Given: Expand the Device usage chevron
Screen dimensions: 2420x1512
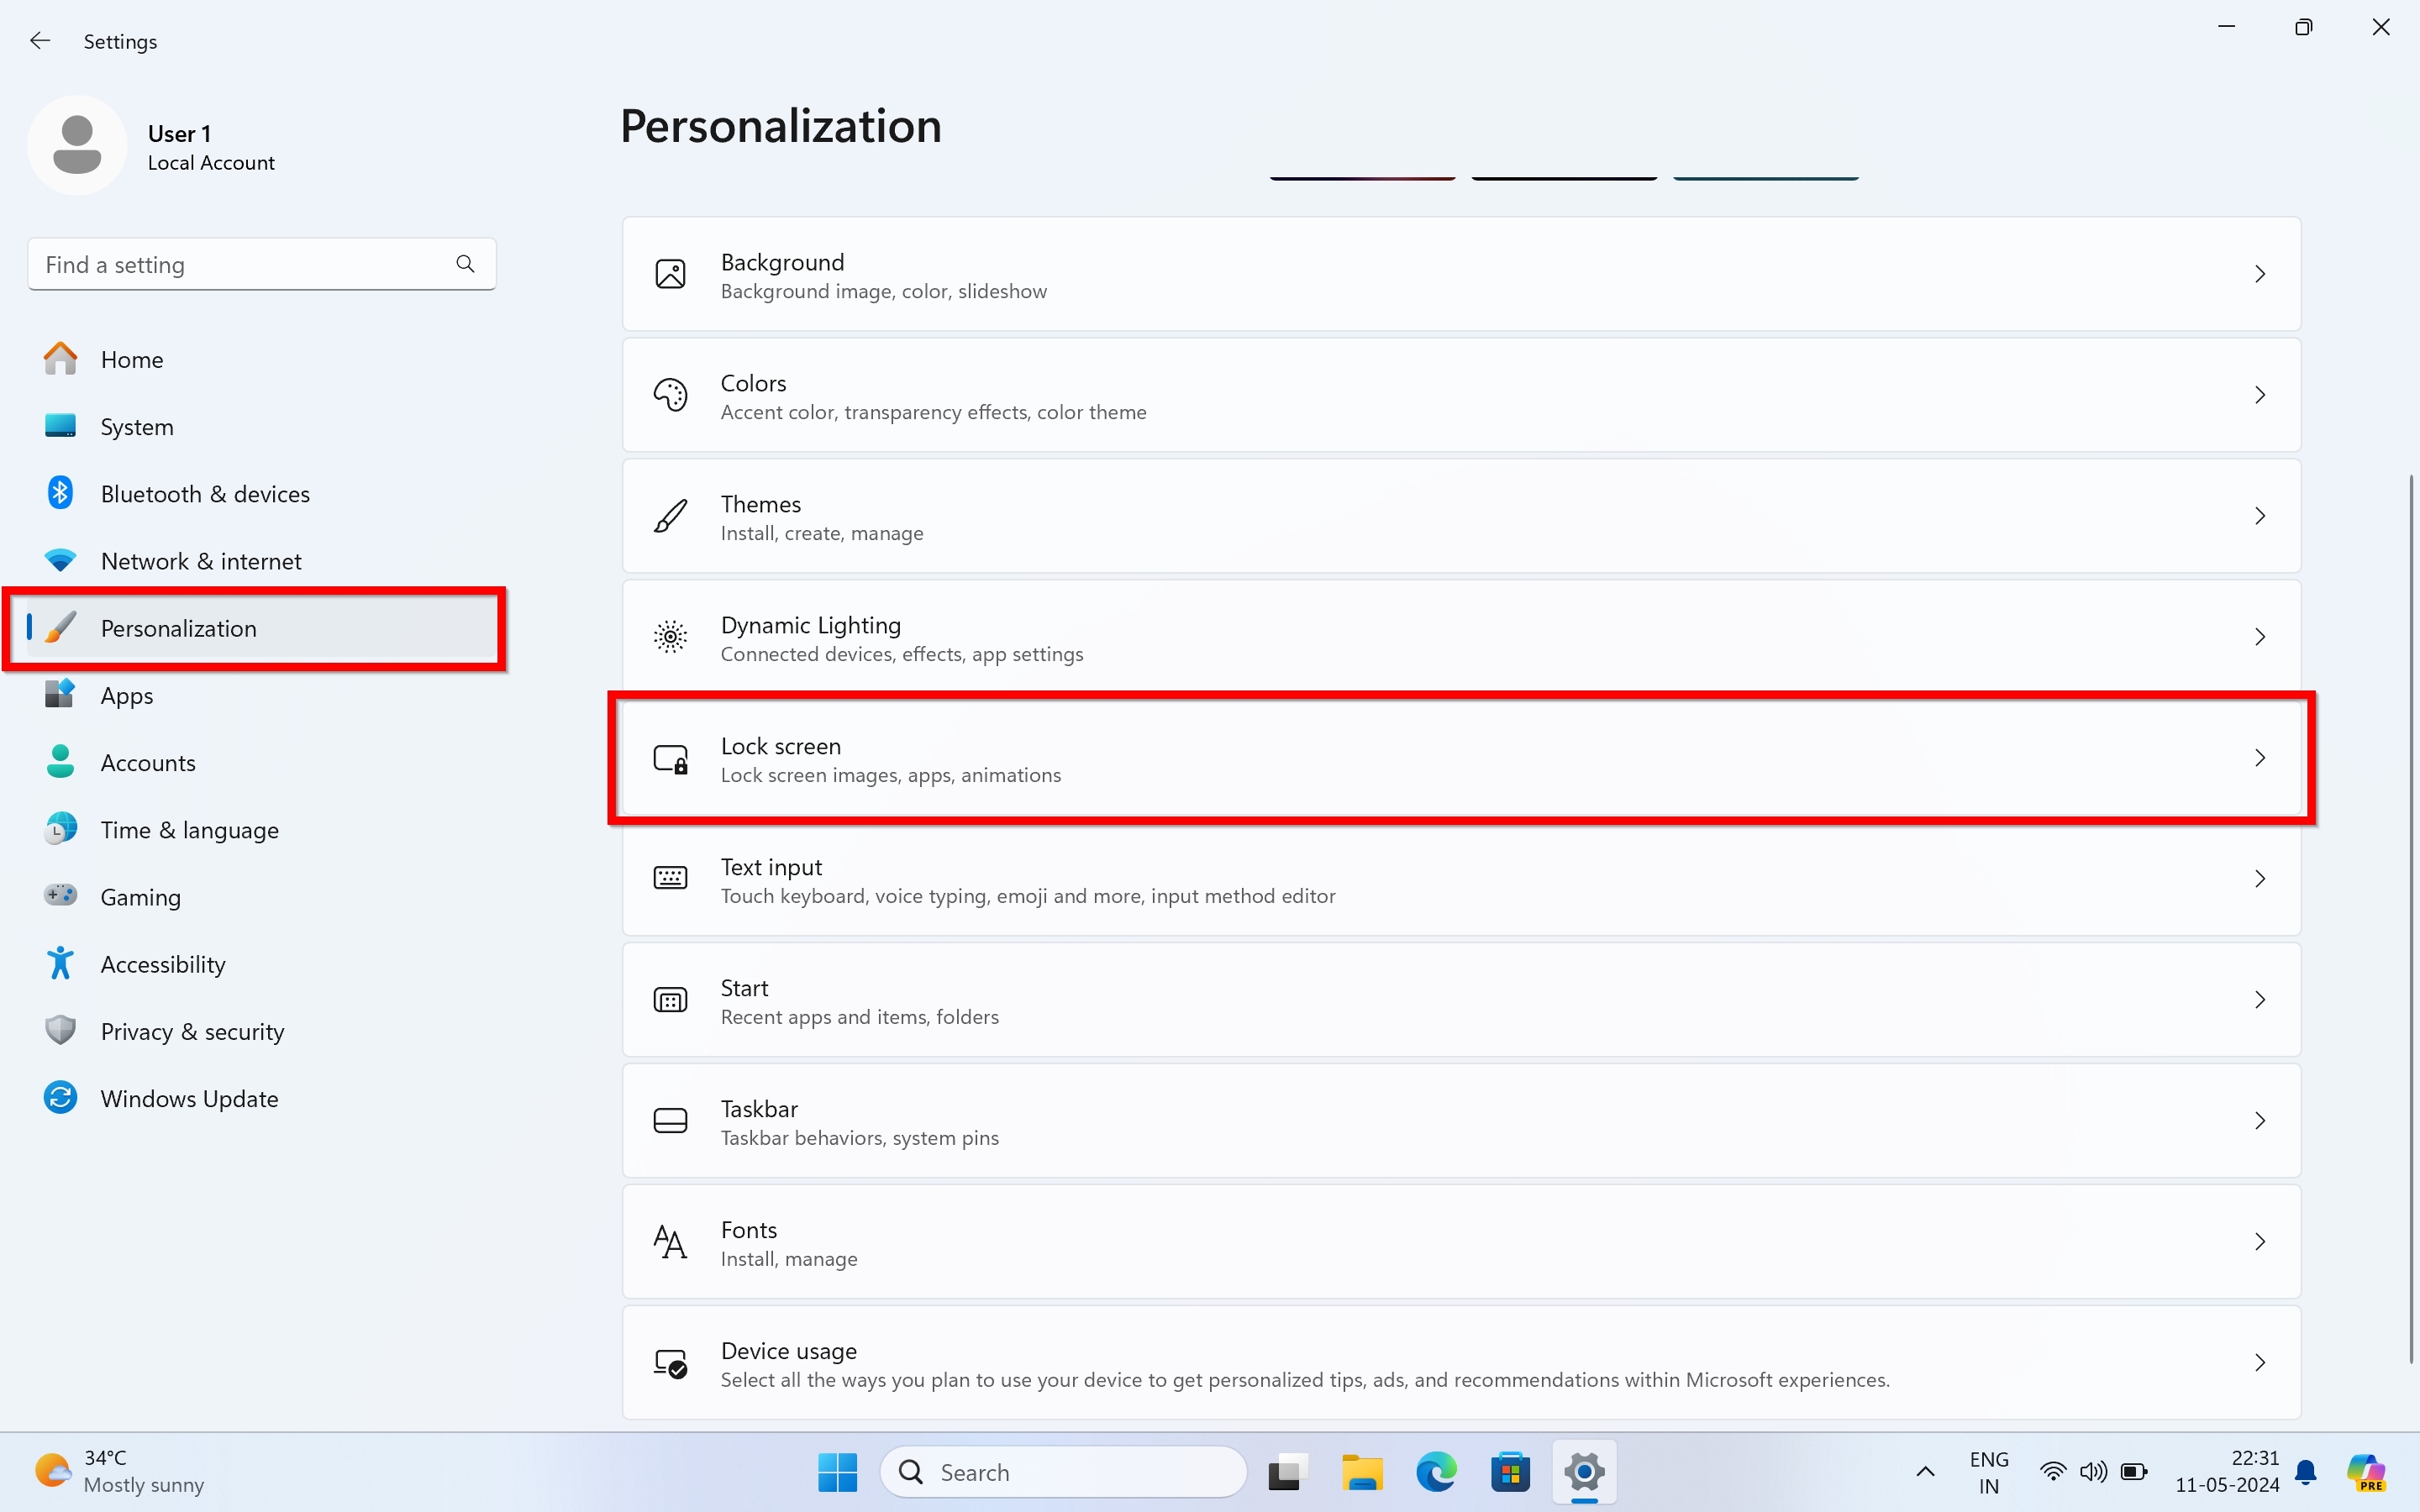Looking at the screenshot, I should click(x=2259, y=1363).
